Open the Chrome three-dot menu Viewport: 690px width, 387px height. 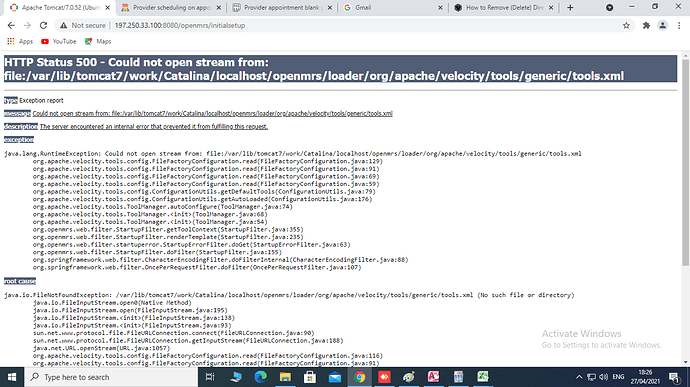[679, 26]
